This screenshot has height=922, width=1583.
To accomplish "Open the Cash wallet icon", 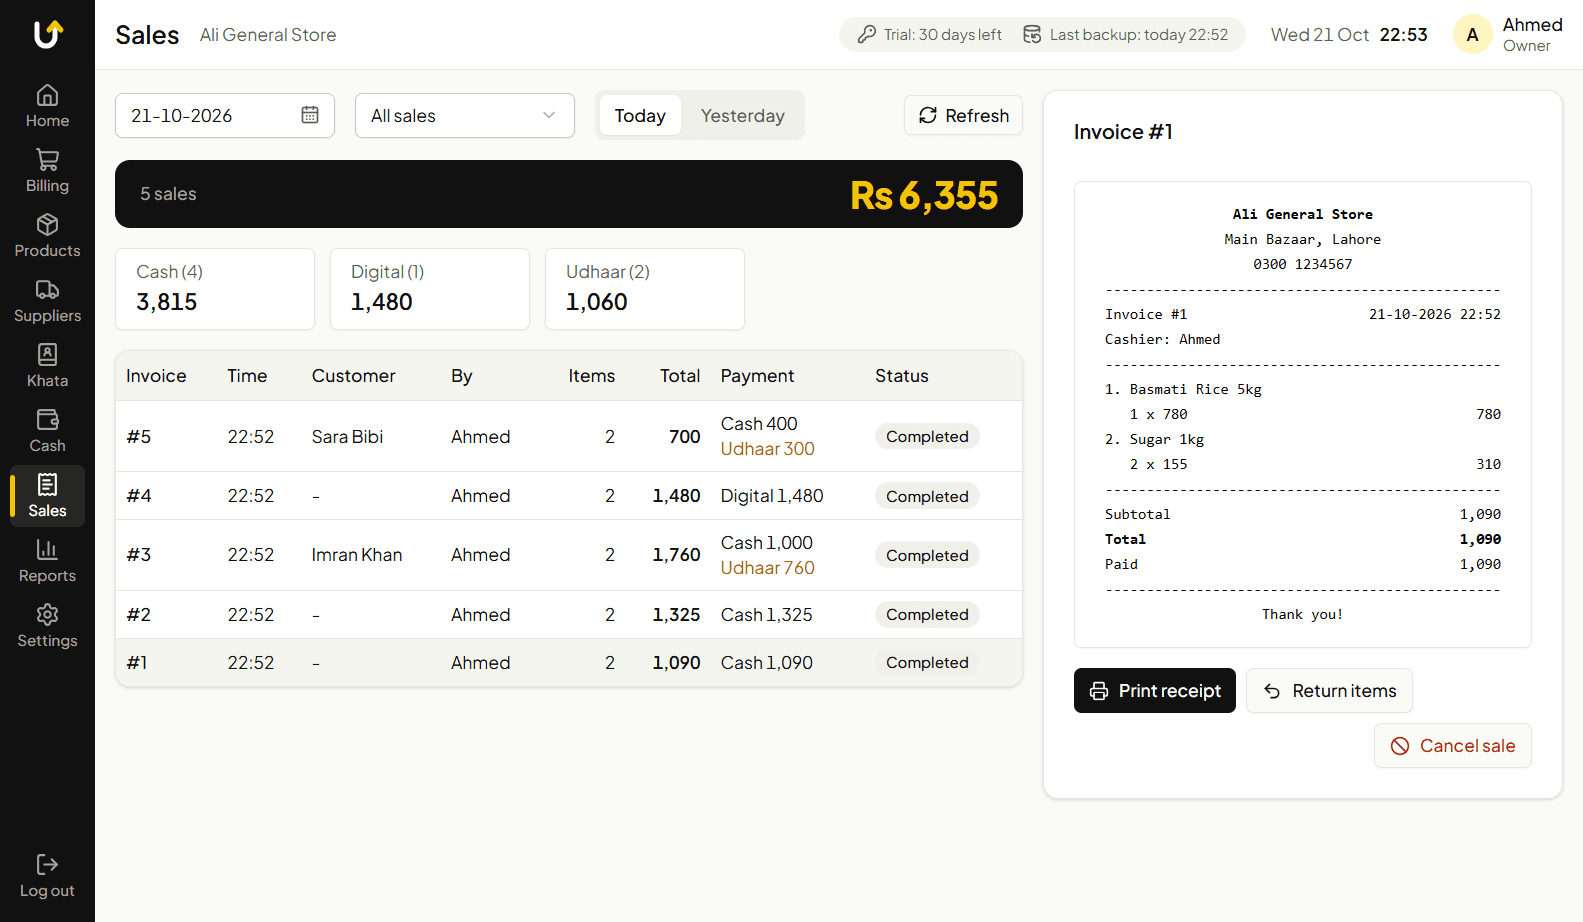I will pyautogui.click(x=47, y=431).
